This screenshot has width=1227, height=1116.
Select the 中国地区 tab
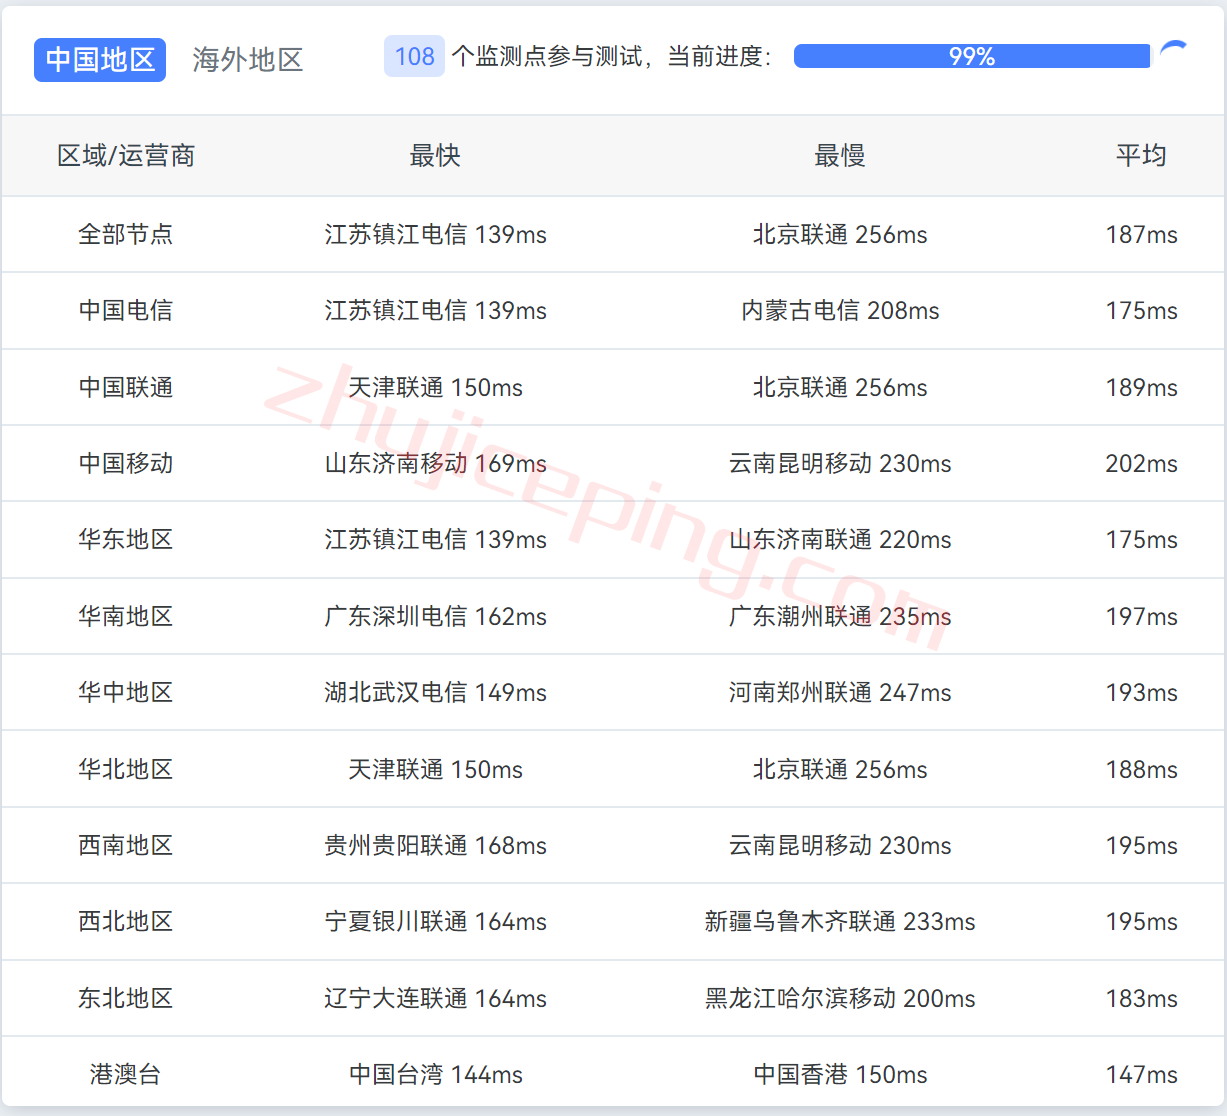tap(100, 60)
